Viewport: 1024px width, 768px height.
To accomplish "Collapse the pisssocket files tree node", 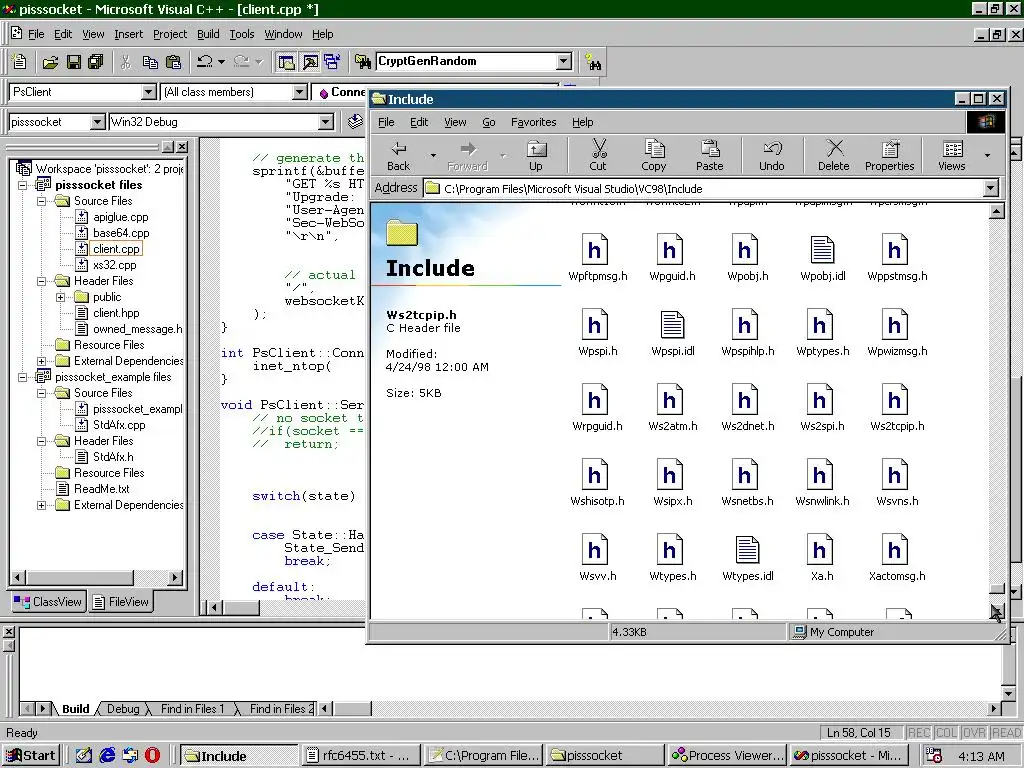I will coord(22,185).
